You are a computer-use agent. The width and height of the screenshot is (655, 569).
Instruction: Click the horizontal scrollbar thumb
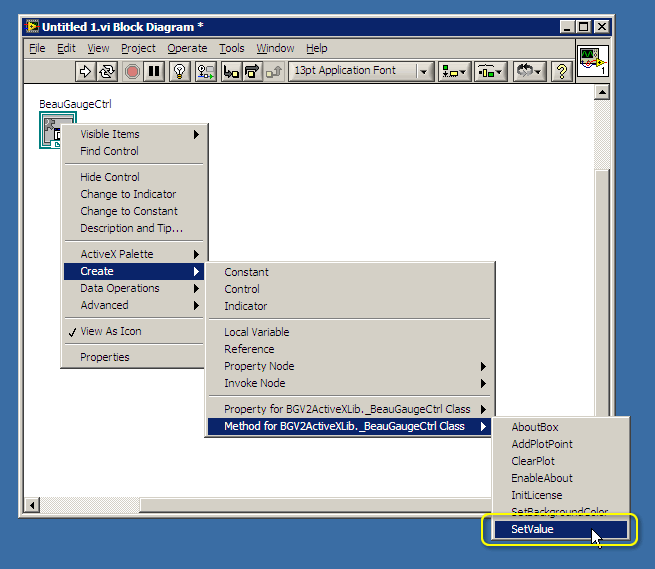click(315, 505)
